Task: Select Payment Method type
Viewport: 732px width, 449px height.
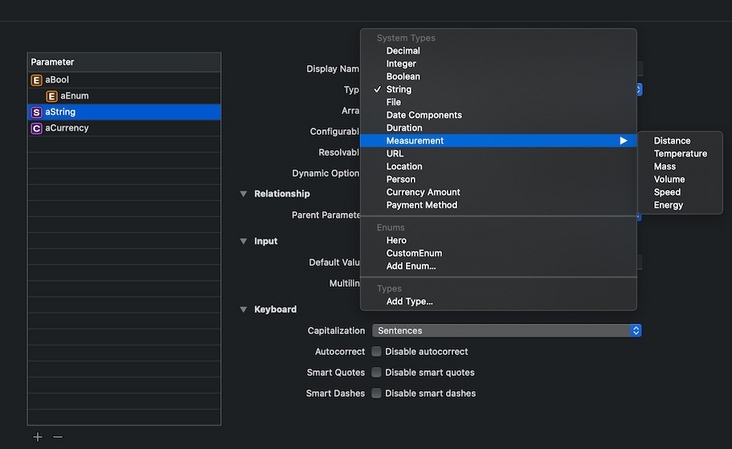Action: coord(499,205)
